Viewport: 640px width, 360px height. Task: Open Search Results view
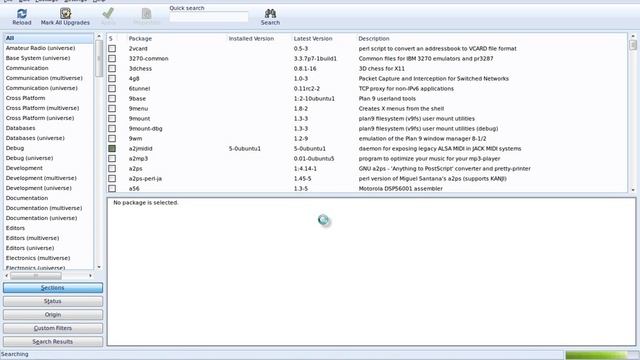53,342
